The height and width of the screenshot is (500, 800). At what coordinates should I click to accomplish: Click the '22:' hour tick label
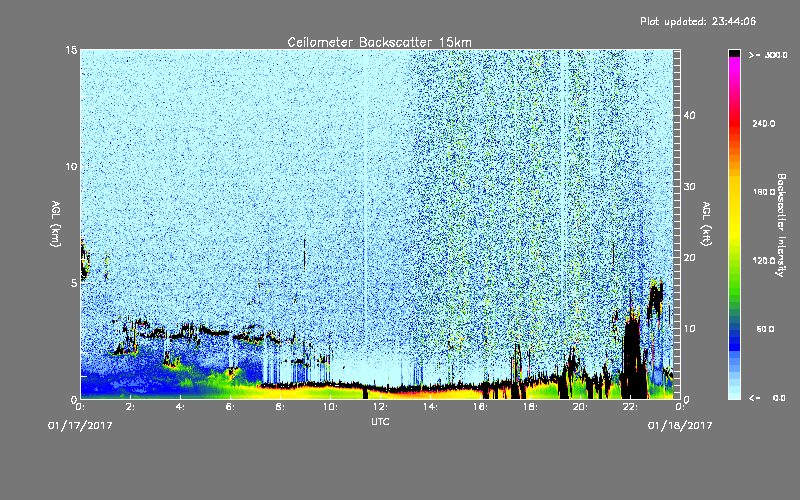point(630,407)
